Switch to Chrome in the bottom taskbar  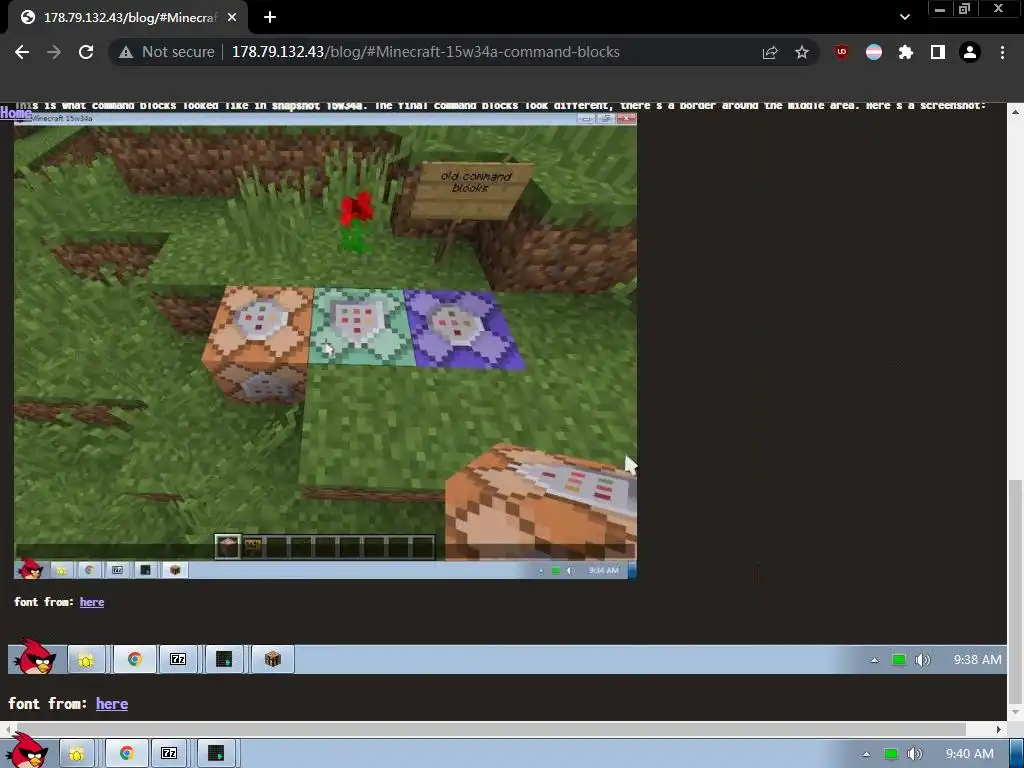pos(126,754)
